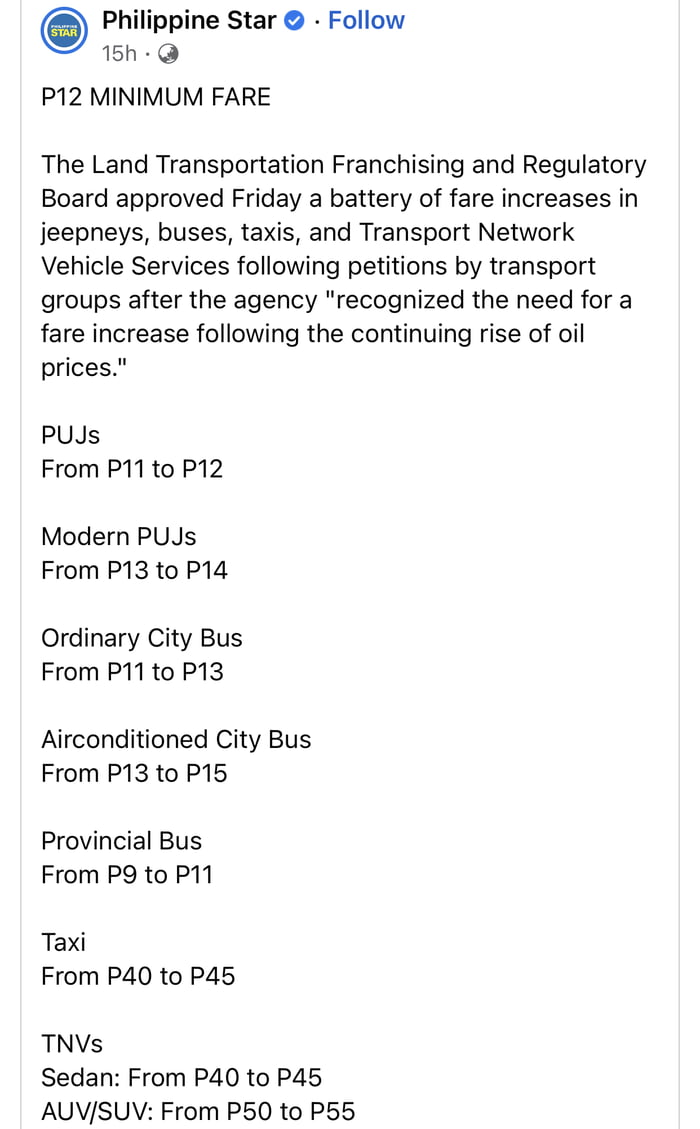This screenshot has height=1129, width=700.
Task: Open the Philippine Star profile picture
Action: pyautogui.click(x=64, y=32)
